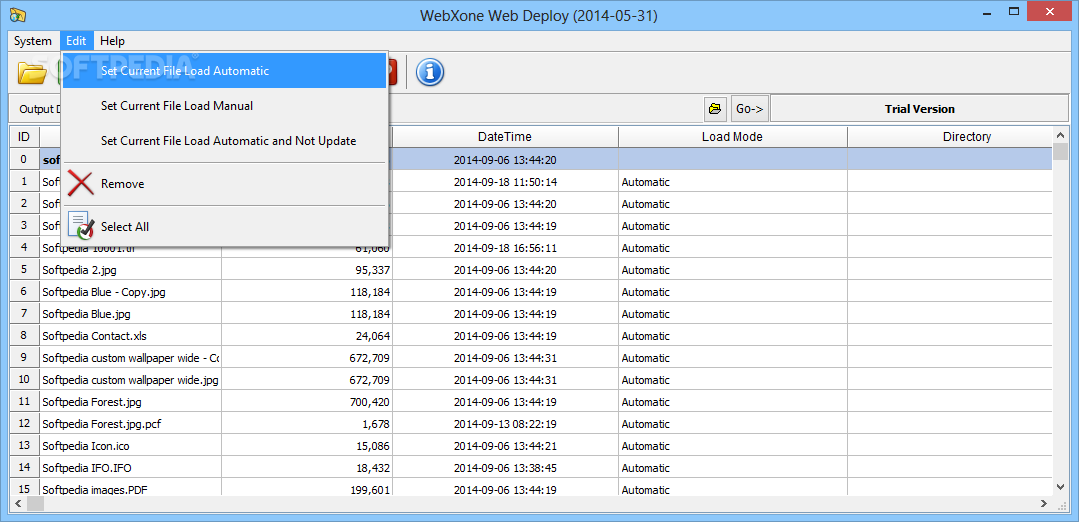Click the ID 9 row header
Screen dimensions: 1079x522
(24, 358)
